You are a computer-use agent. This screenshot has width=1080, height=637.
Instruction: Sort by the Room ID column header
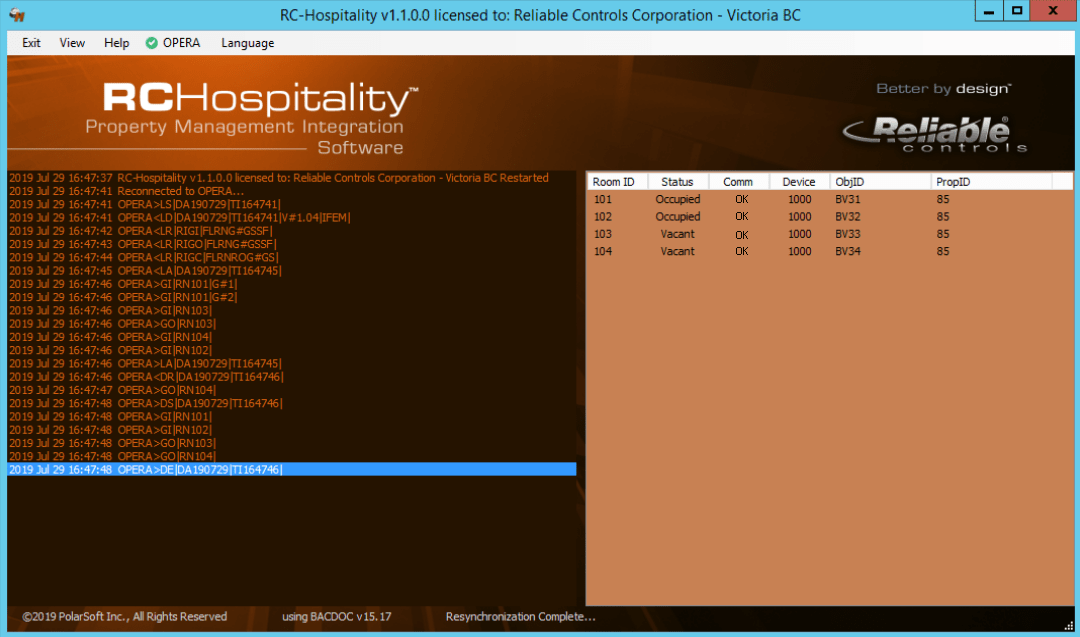(617, 182)
